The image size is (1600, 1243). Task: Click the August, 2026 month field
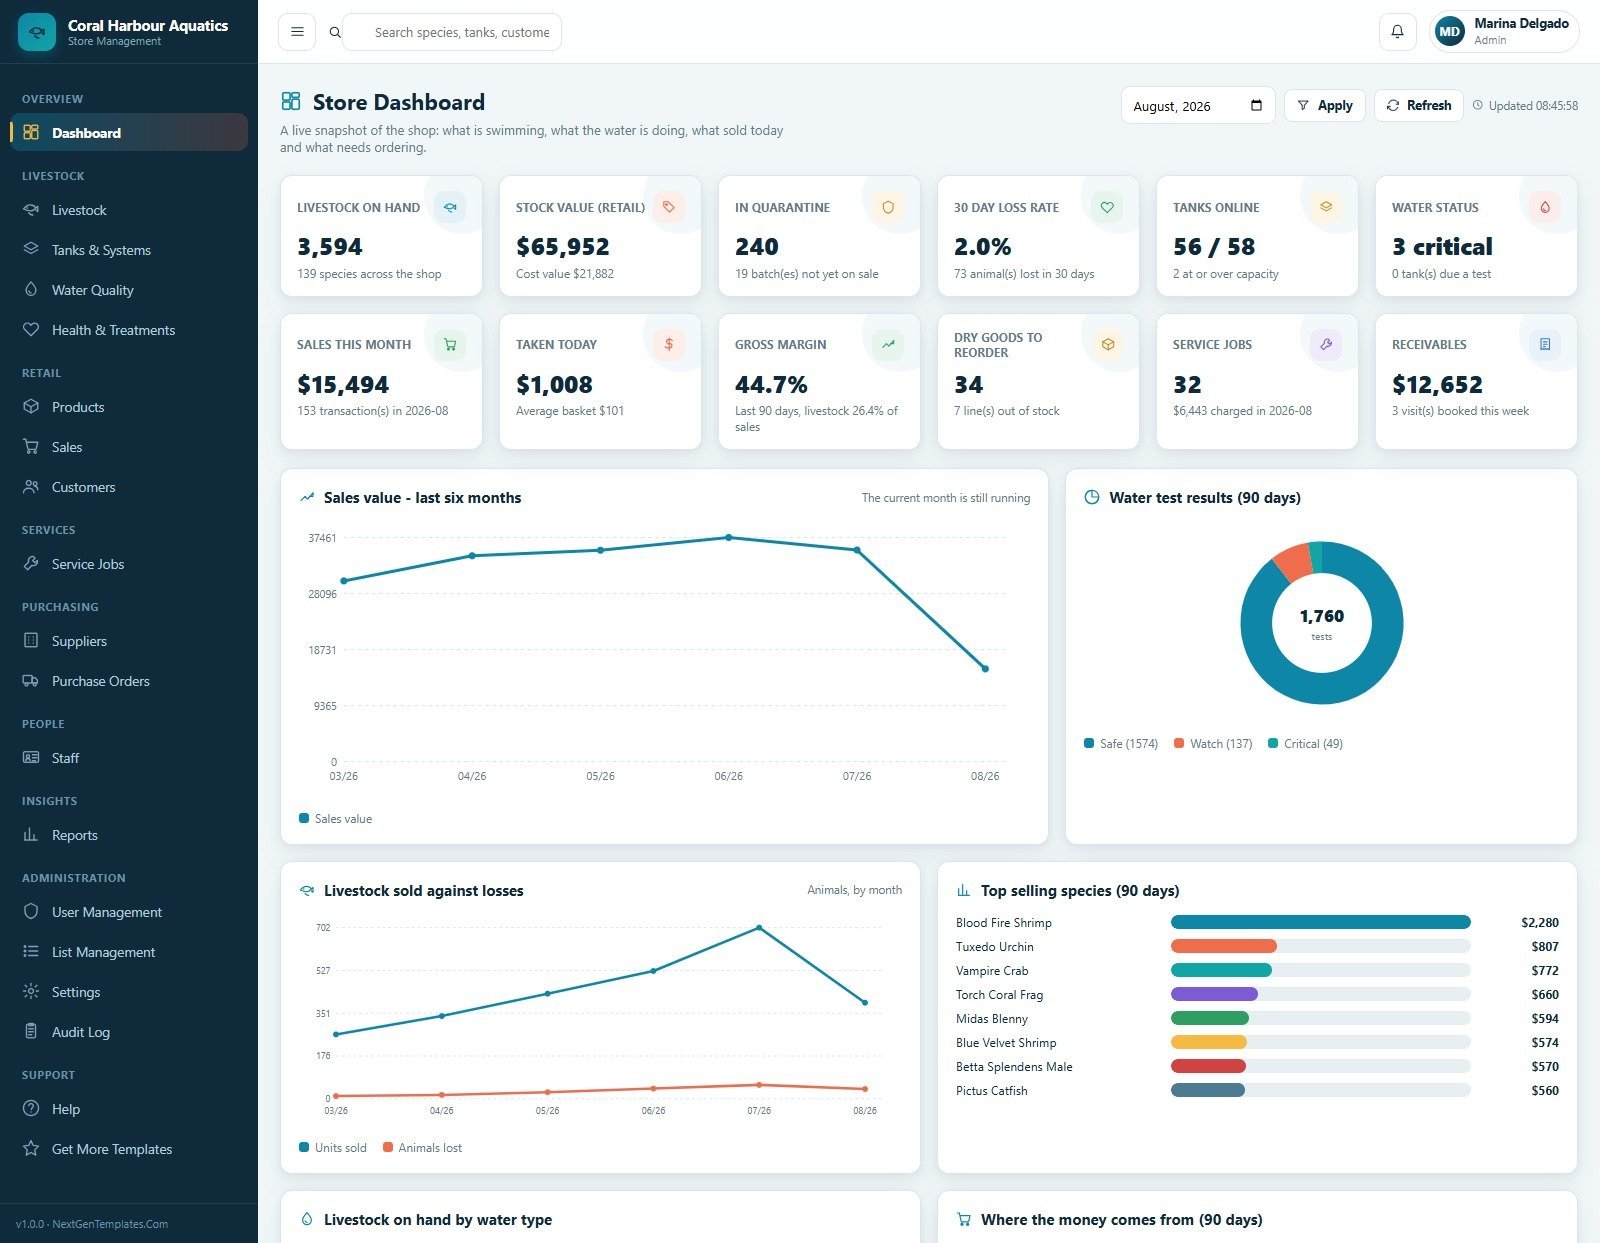(1197, 106)
